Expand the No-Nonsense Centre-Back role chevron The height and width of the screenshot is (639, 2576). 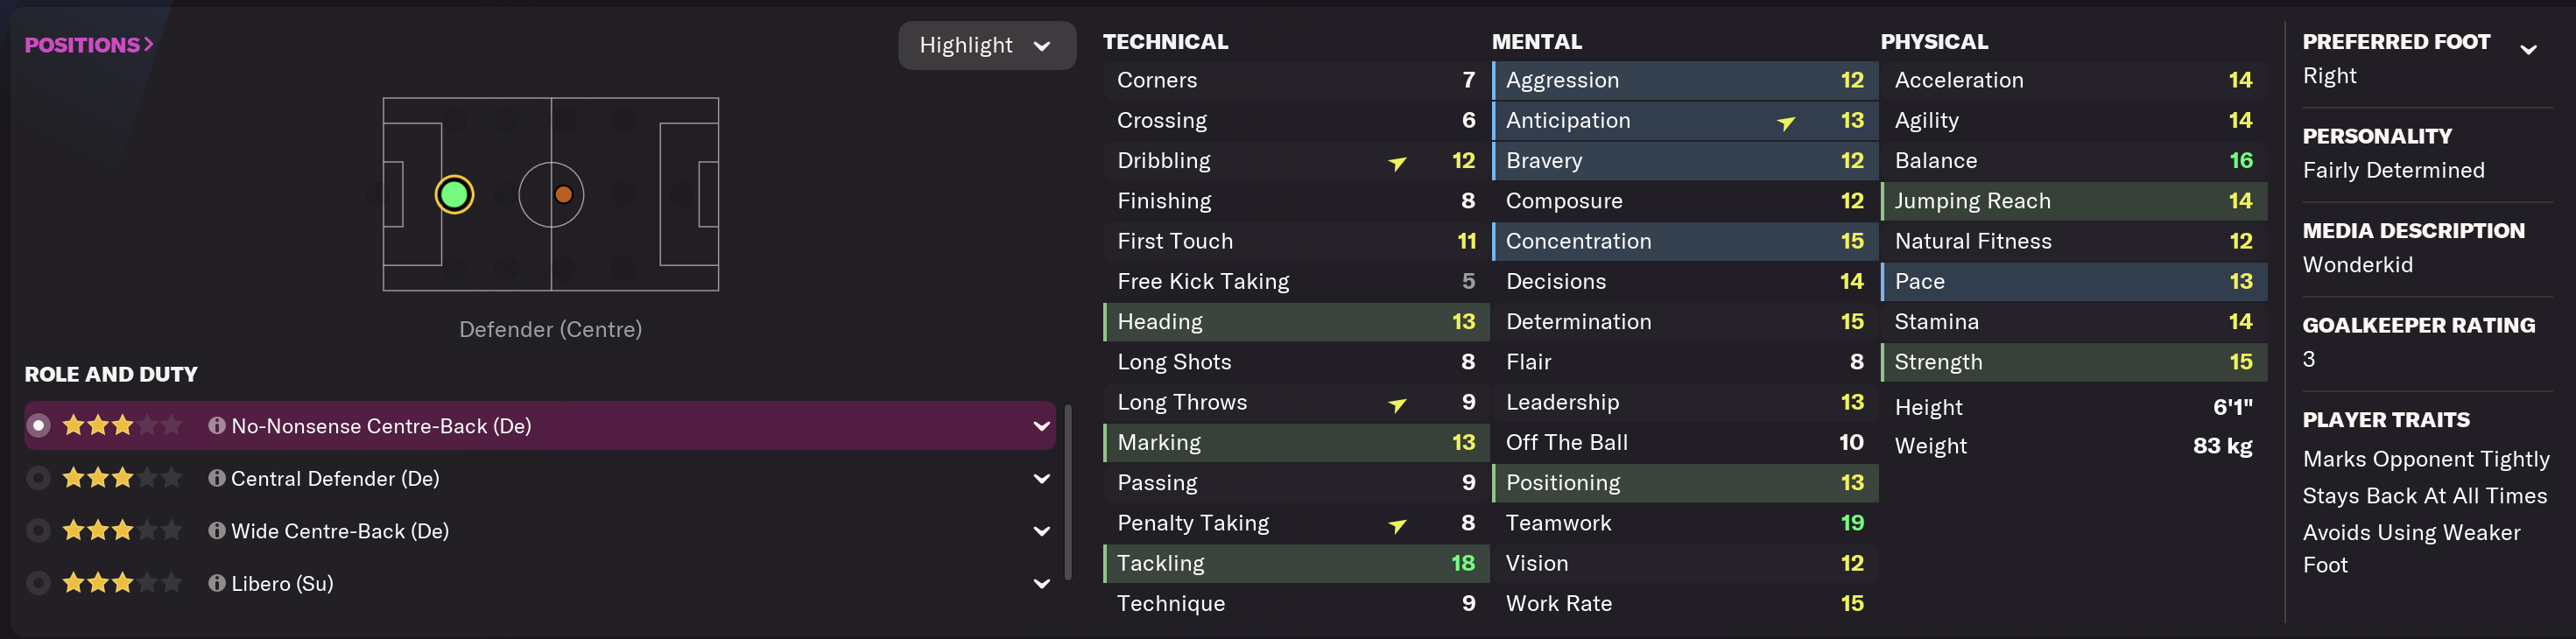click(x=1041, y=426)
